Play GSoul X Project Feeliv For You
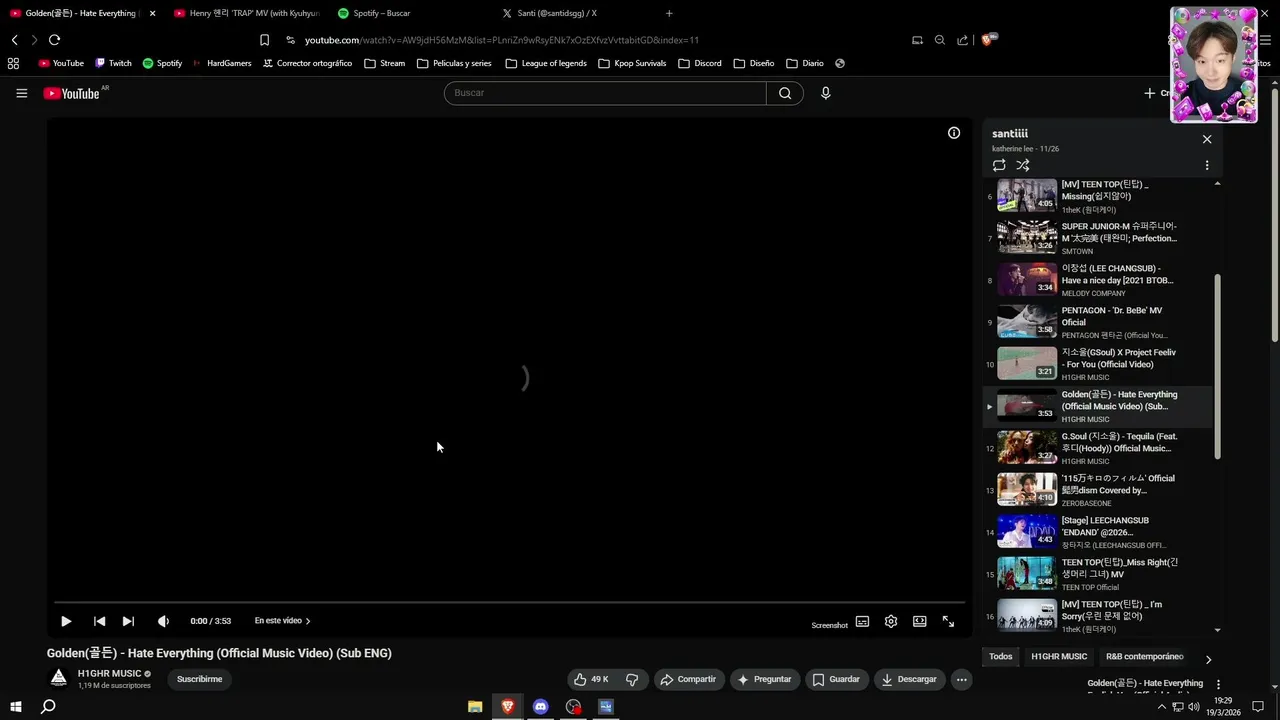The image size is (1280, 720). point(1097,364)
